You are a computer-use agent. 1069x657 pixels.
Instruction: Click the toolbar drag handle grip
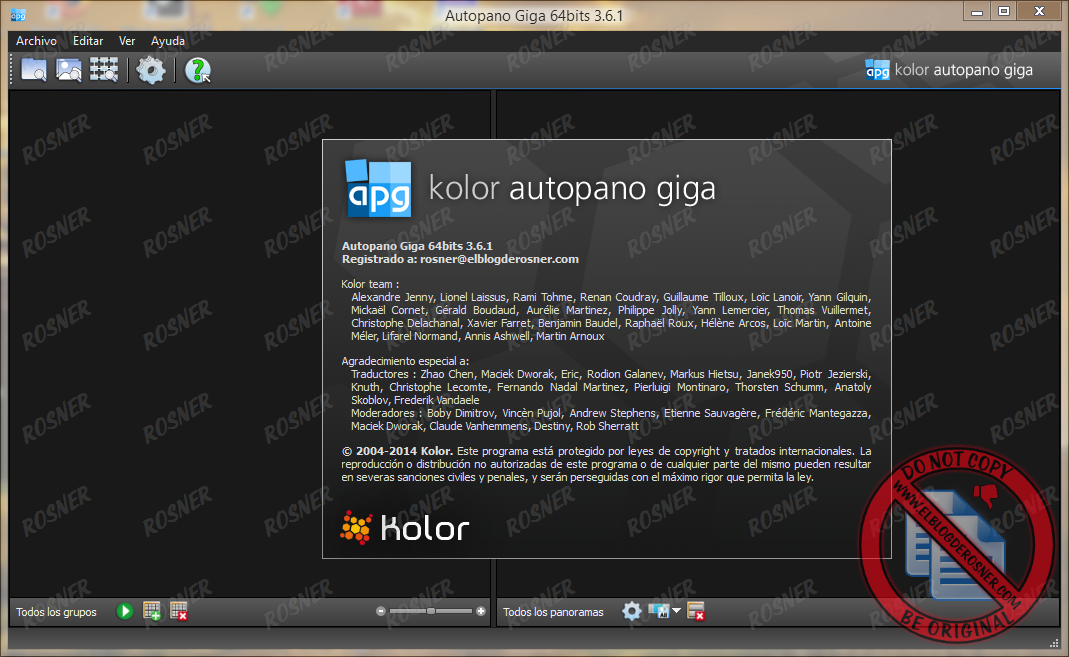(12, 70)
